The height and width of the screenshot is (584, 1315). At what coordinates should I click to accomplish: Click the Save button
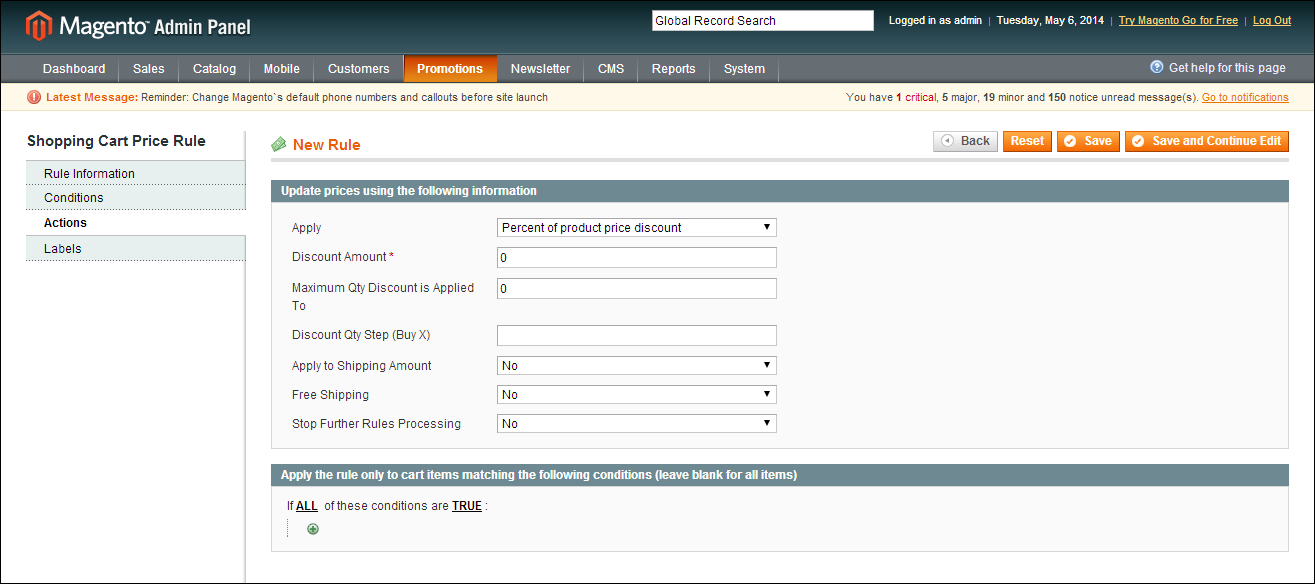point(1088,141)
